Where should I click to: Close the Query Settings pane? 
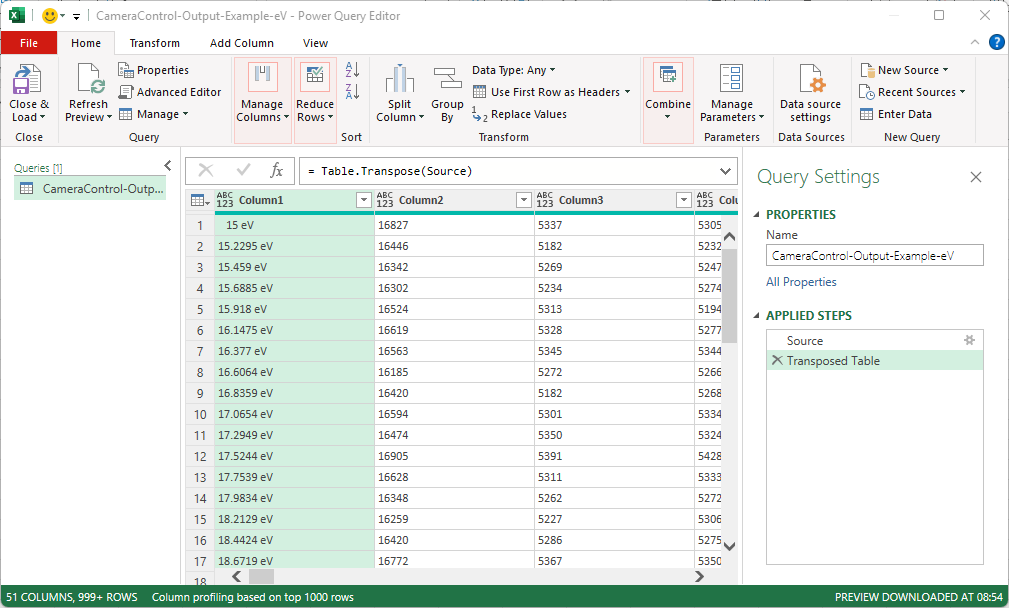tap(976, 177)
